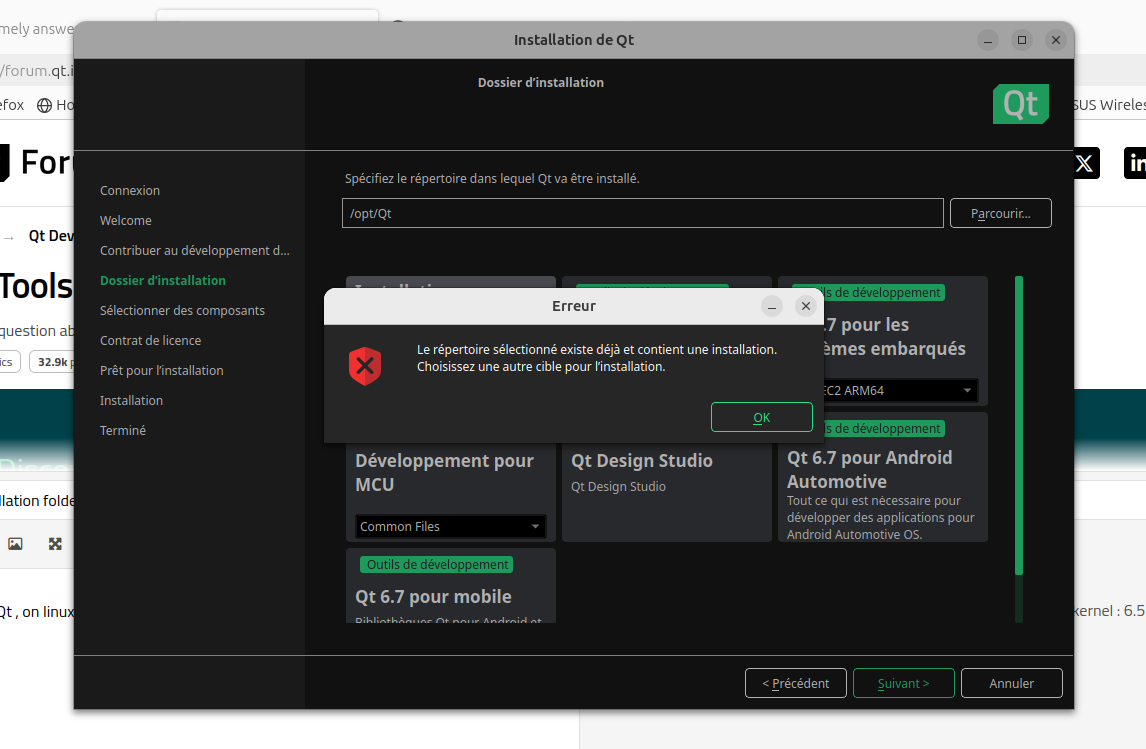Select Qt 6.7 pour Android Automotive card
The width and height of the screenshot is (1146, 749).
point(883,477)
